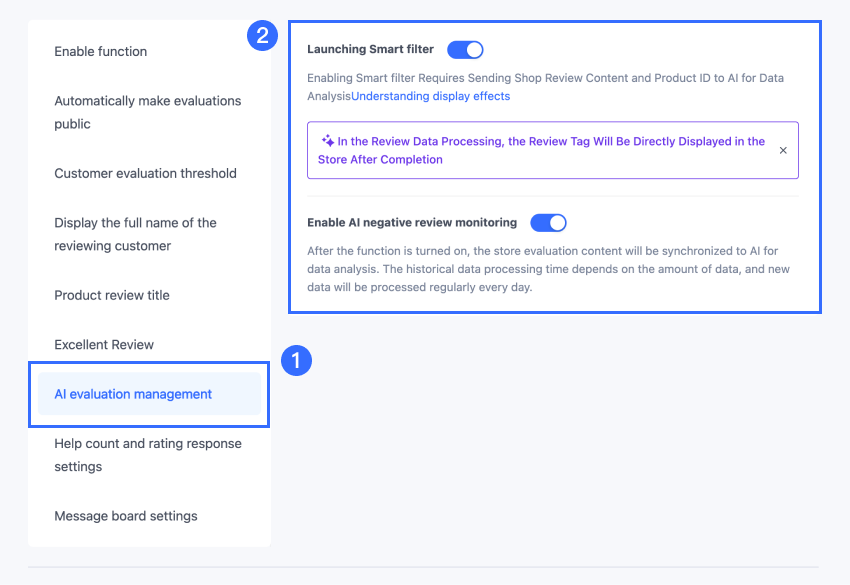The image size is (850, 585).
Task: Select AI evaluation management in sidebar
Action: point(133,394)
